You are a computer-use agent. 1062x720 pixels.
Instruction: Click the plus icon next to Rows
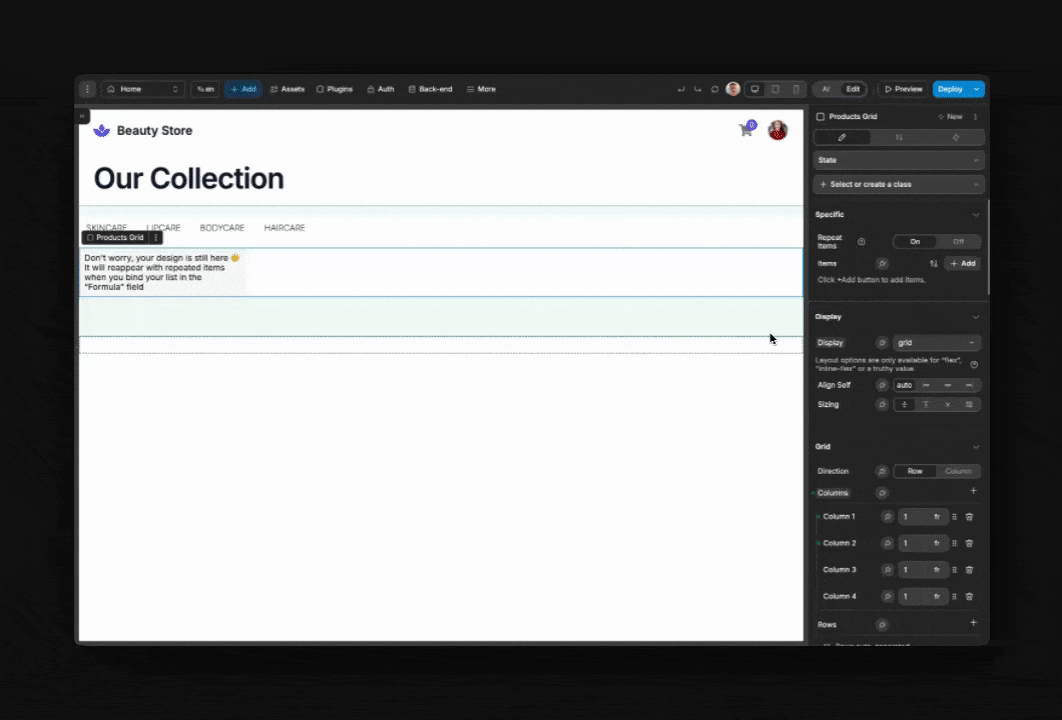tap(973, 624)
